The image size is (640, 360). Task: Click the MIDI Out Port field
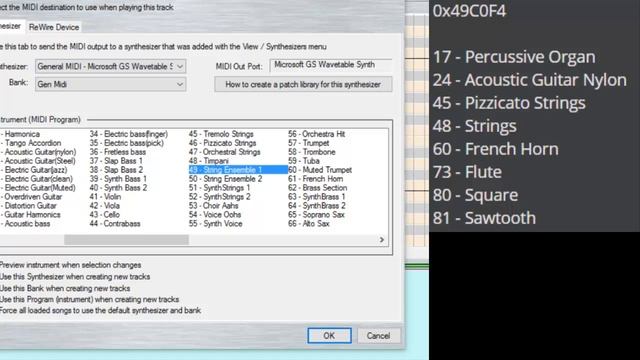[331, 64]
